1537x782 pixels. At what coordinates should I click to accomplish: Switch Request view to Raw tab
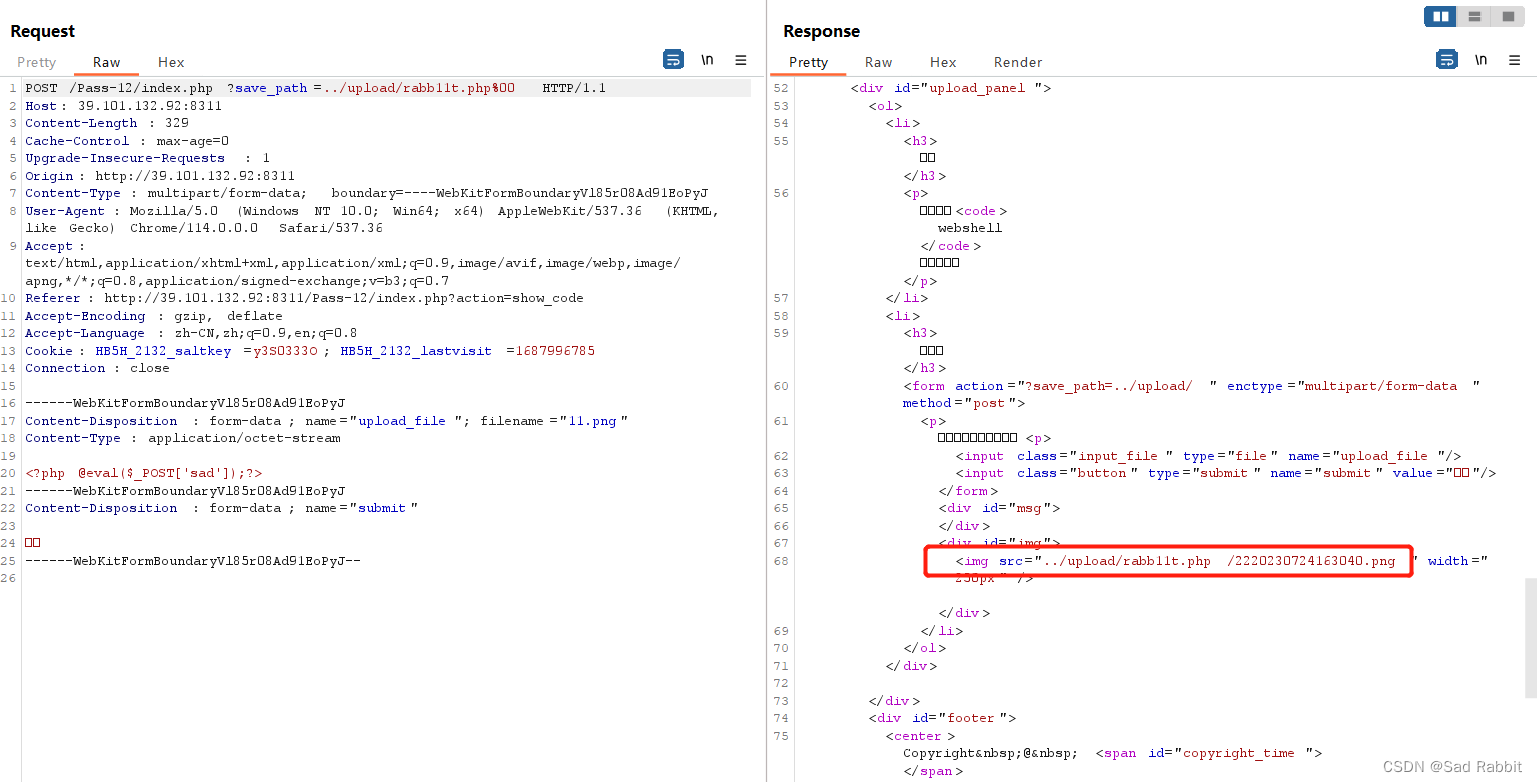pyautogui.click(x=107, y=62)
